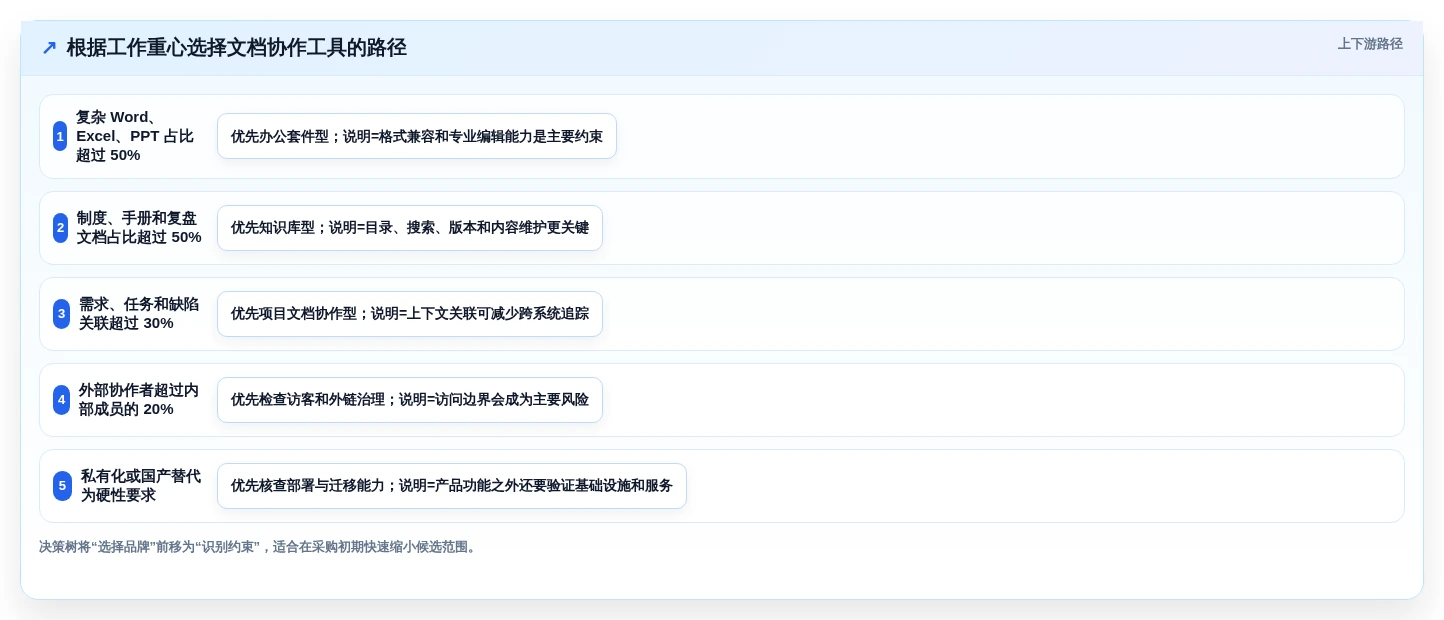Image resolution: width=1444 pixels, height=620 pixels.
Task: Select condition 制度、手册和复盘文档占比超过 50%
Action: (139, 228)
